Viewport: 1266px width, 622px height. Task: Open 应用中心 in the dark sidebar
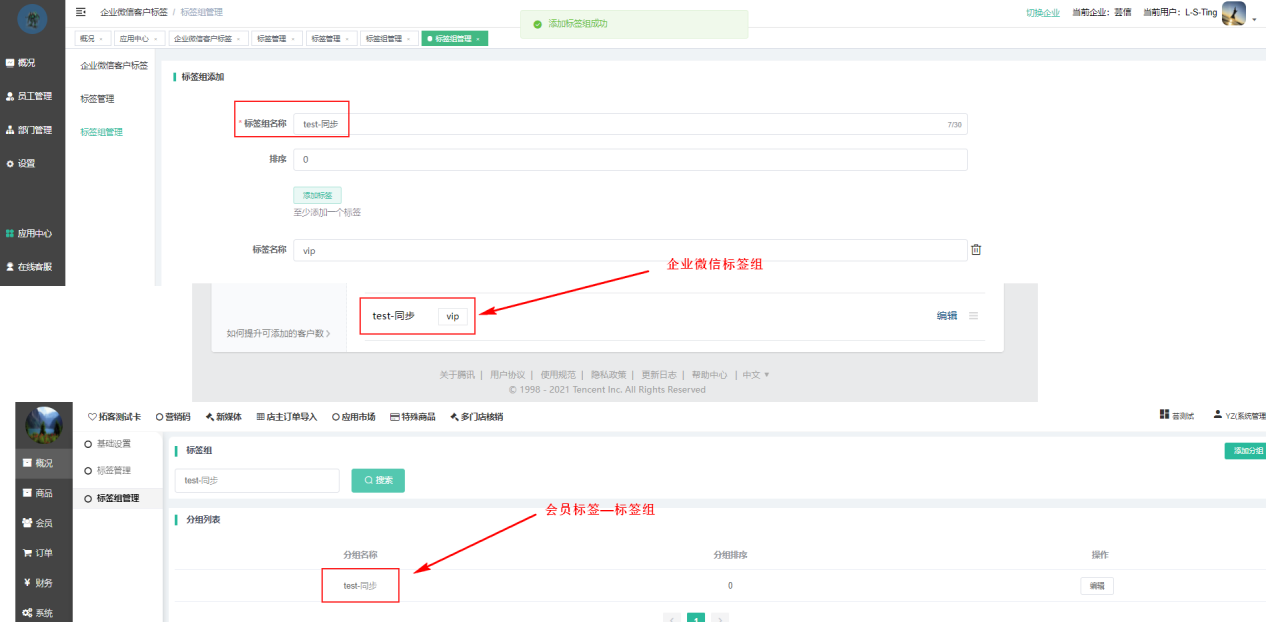point(28,233)
